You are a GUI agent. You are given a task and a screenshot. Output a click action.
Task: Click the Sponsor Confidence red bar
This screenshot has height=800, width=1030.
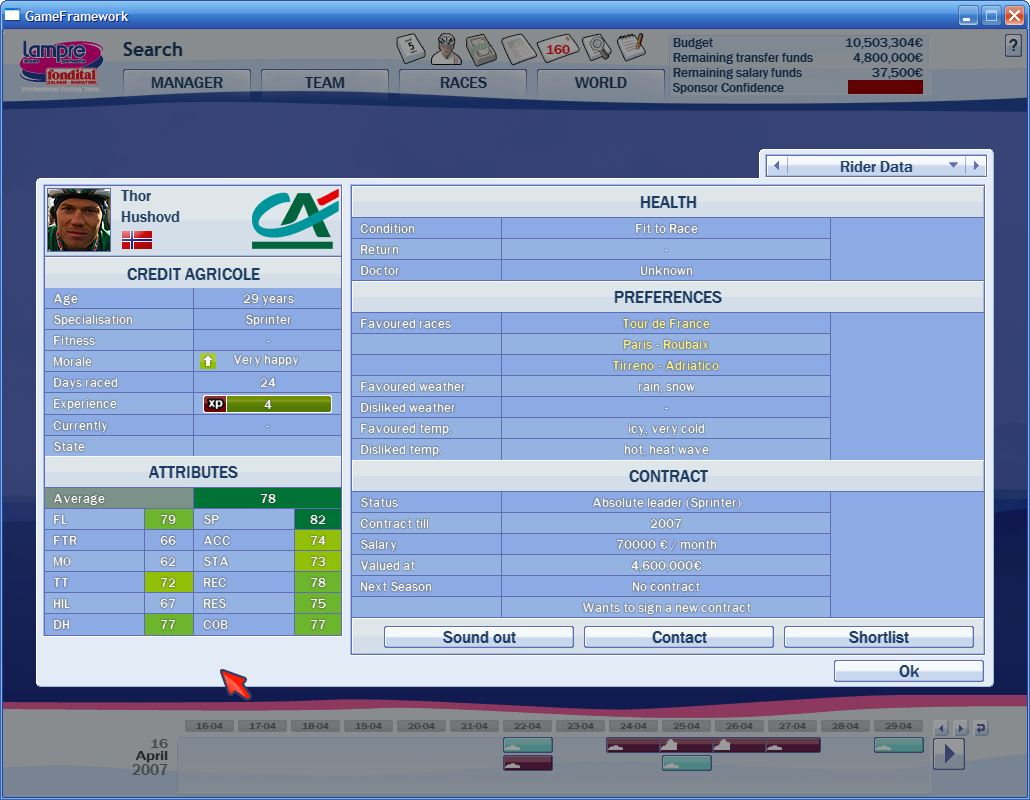click(885, 88)
